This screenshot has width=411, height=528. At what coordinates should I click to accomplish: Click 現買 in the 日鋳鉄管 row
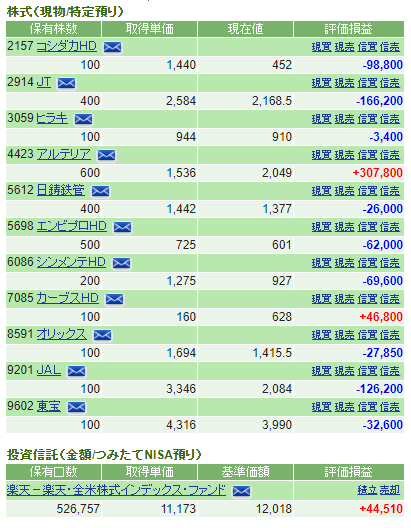[x=321, y=191]
